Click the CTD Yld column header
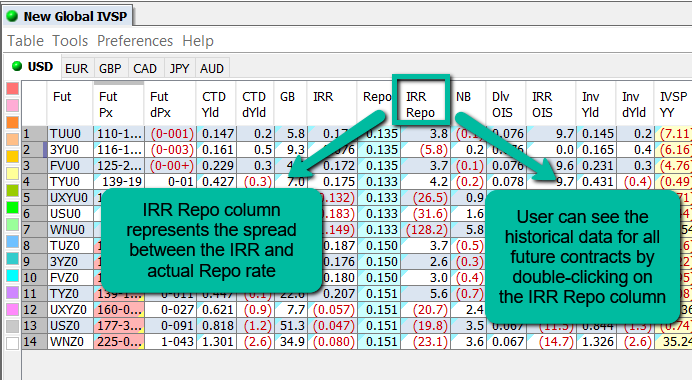The image size is (692, 380). point(216,104)
